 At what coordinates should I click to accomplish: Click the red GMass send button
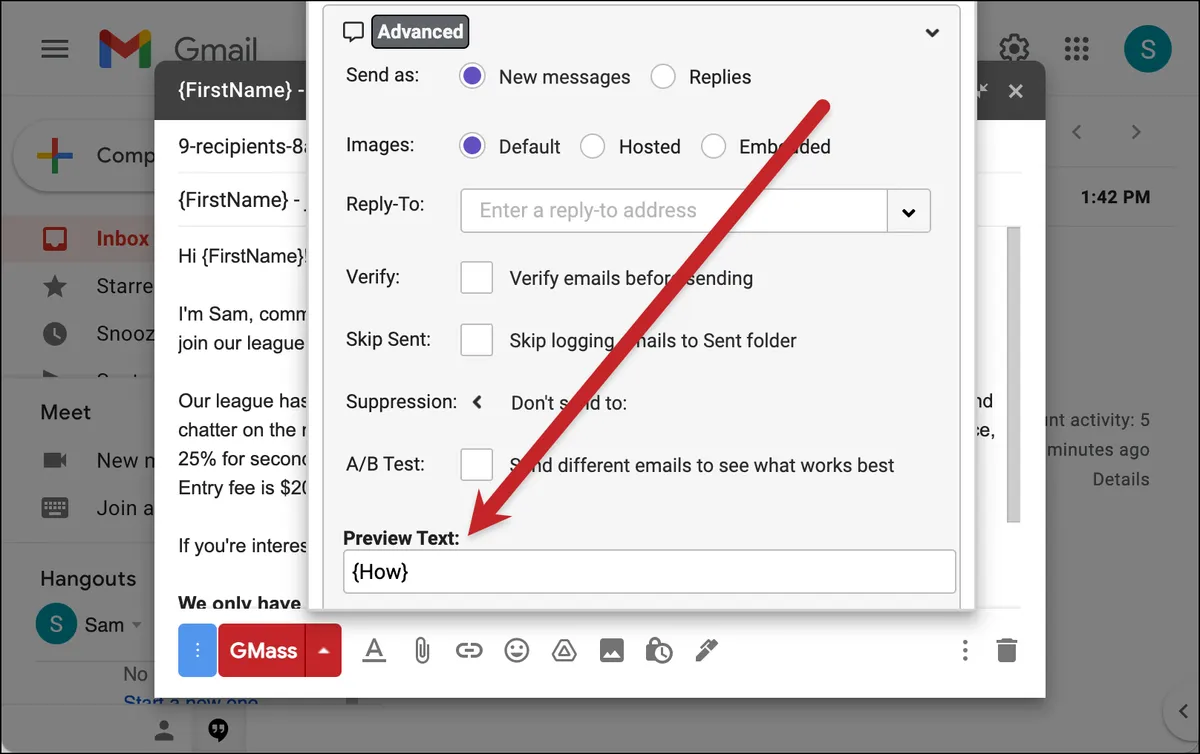[x=263, y=650]
